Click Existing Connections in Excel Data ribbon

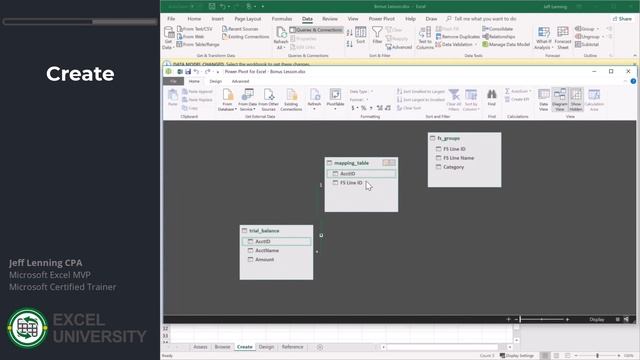tap(245, 37)
